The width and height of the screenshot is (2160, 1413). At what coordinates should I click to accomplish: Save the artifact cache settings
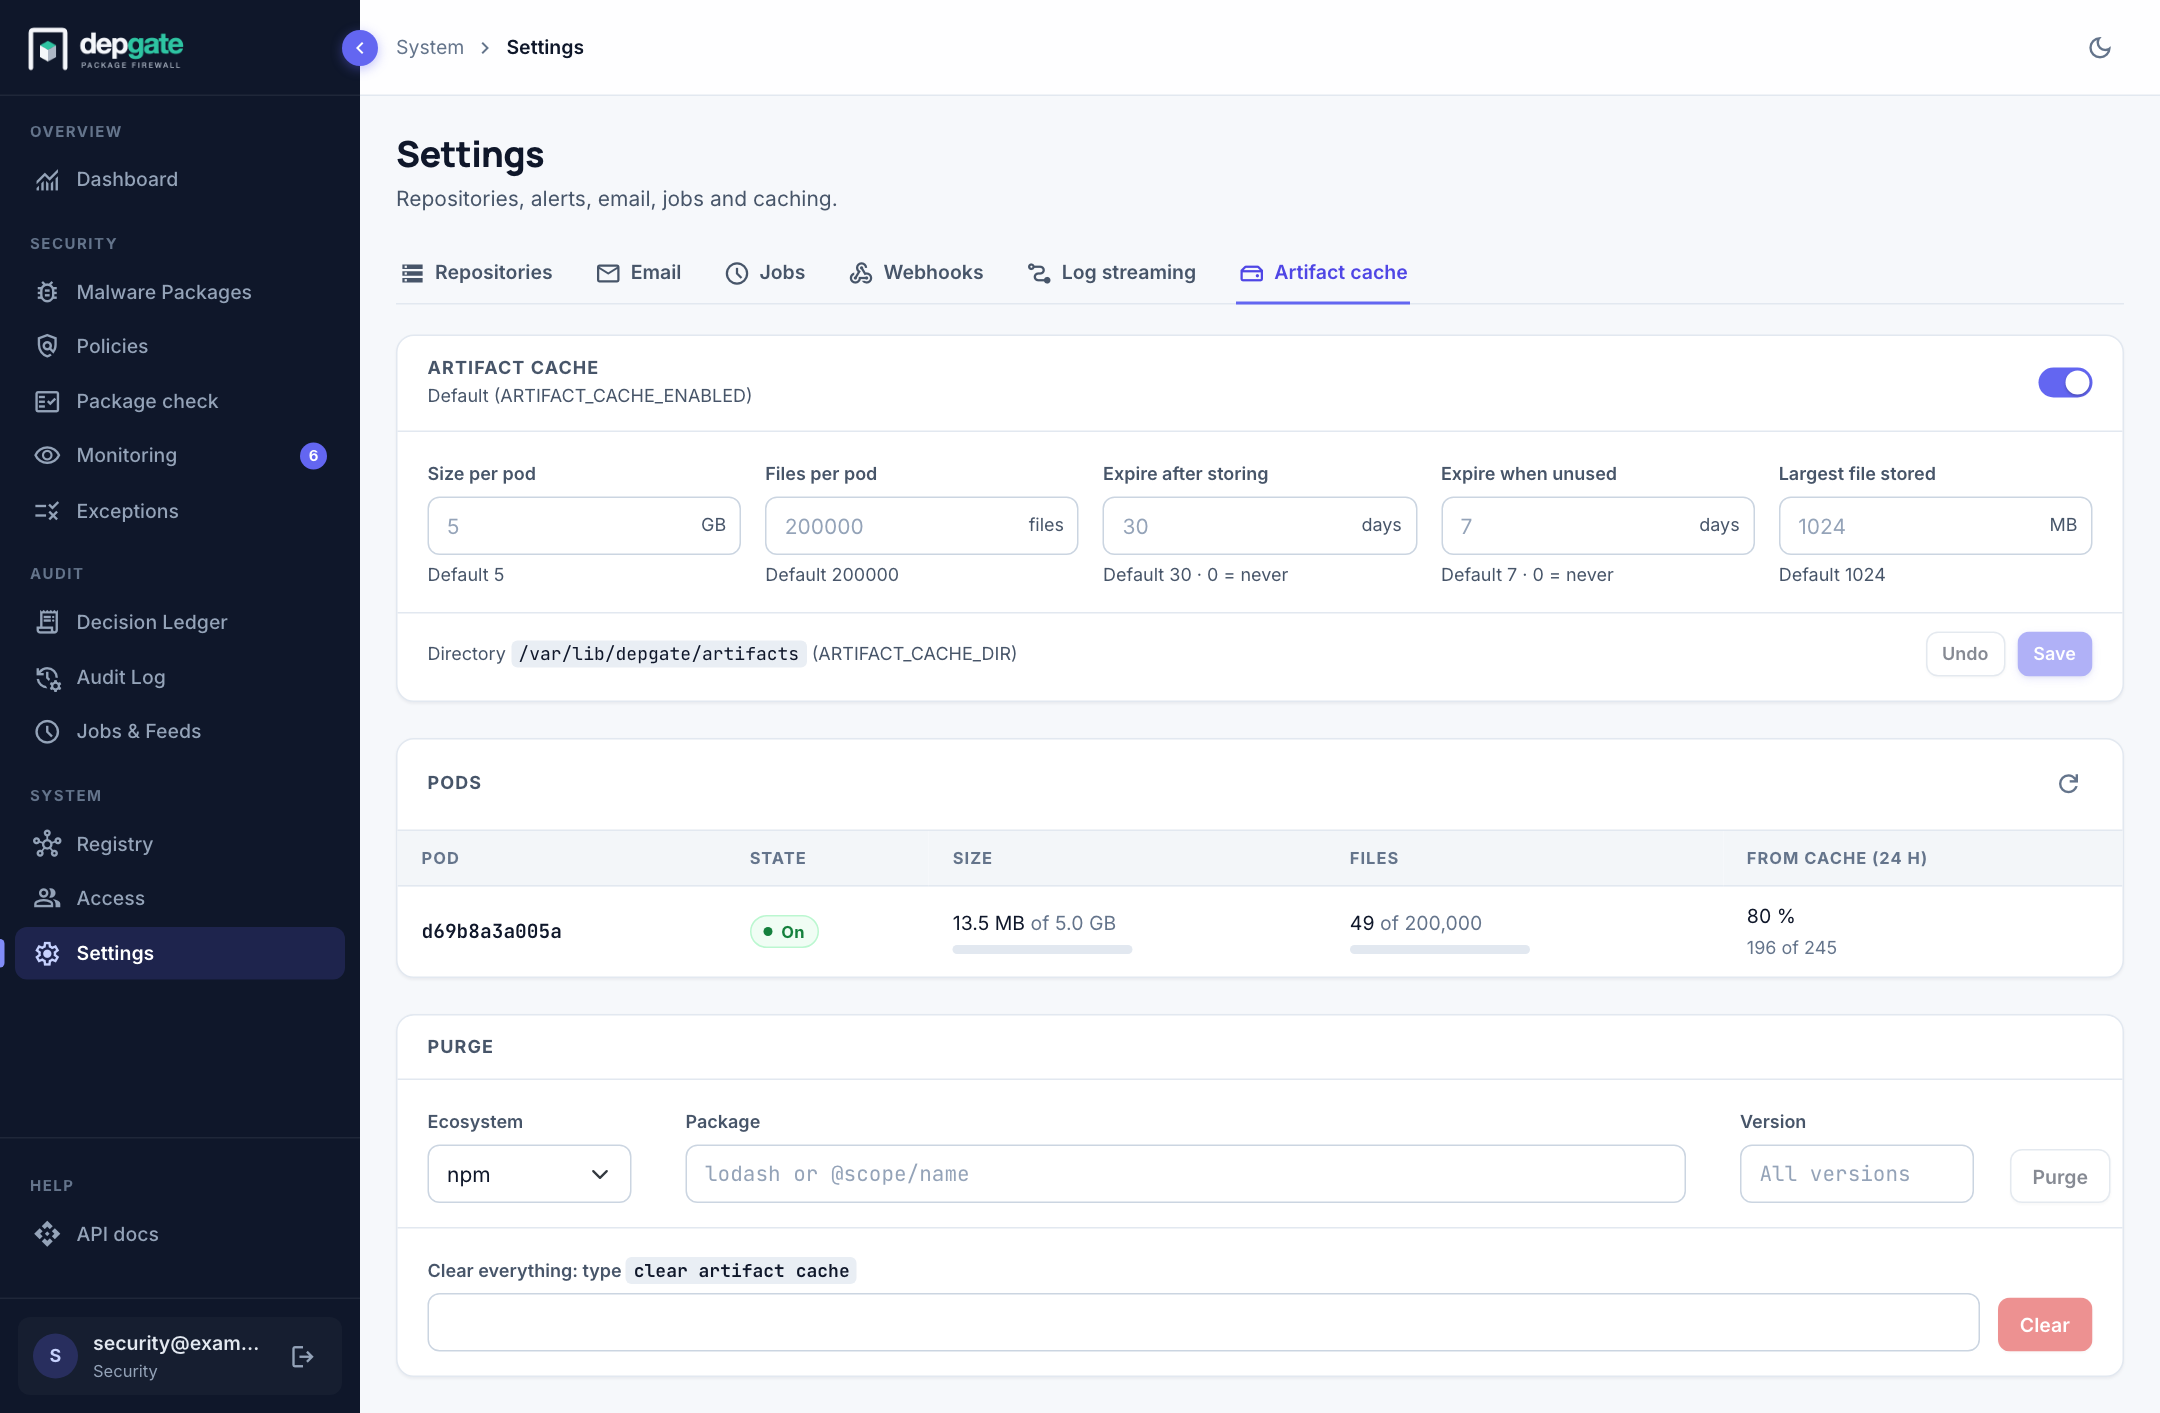pyautogui.click(x=2054, y=654)
